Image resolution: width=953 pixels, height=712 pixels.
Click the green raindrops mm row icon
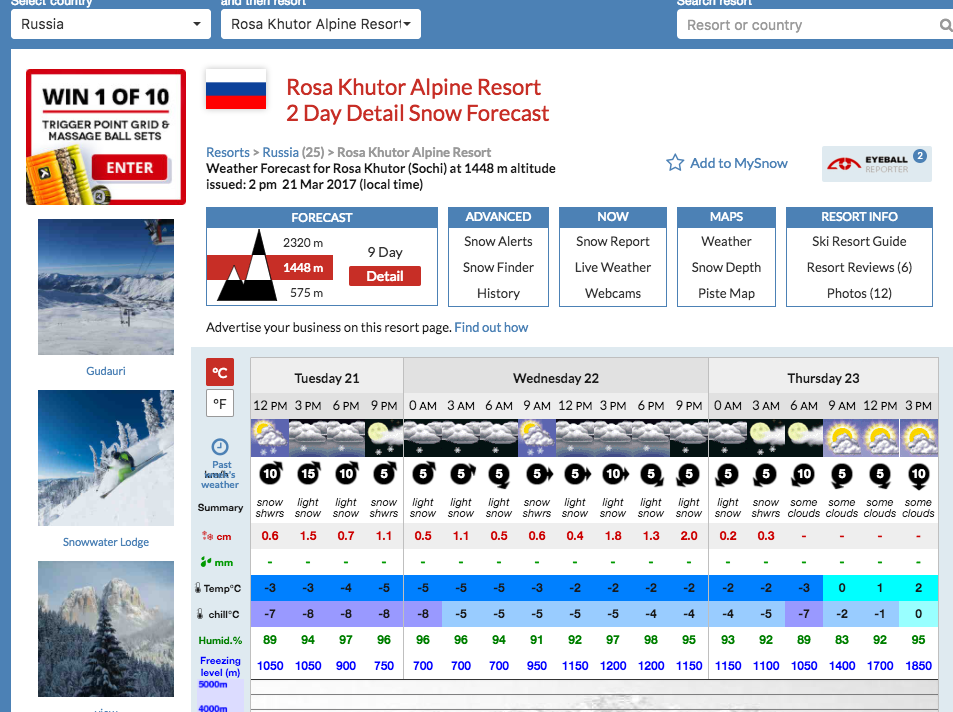point(205,562)
